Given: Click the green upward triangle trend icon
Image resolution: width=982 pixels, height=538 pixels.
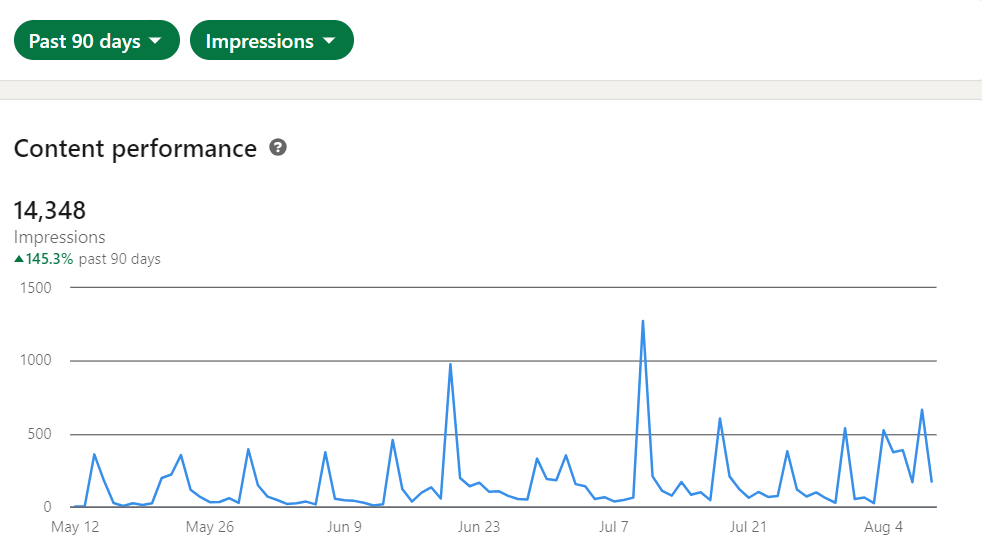Looking at the screenshot, I should point(19,259).
